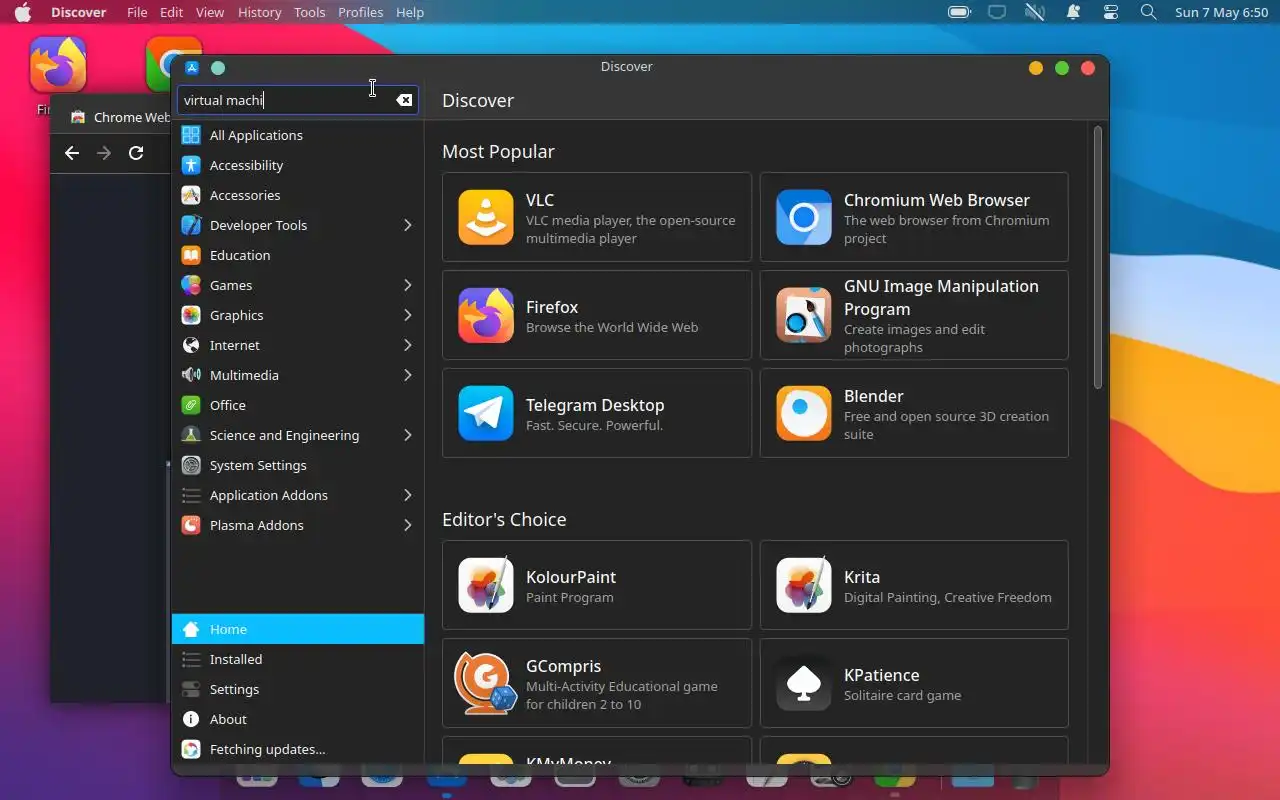Click the GNU Image Manipulation Program icon

point(804,315)
